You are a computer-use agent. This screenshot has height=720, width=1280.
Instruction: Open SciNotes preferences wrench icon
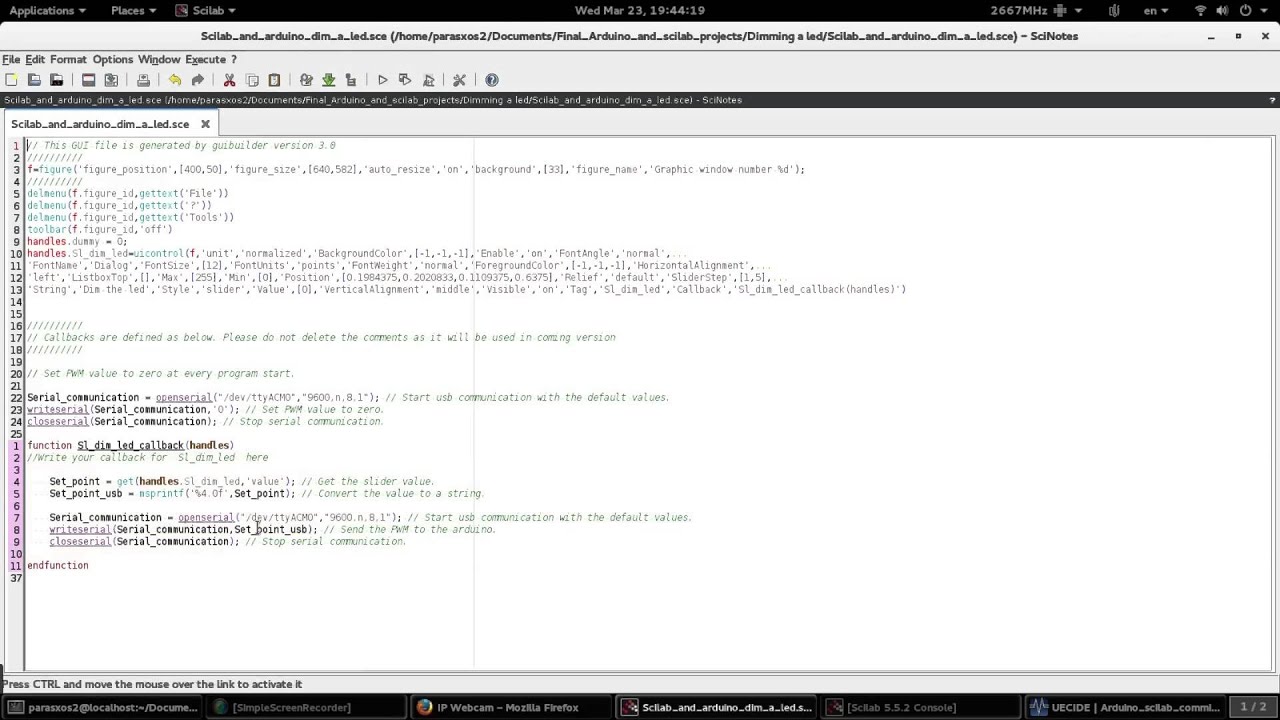point(460,80)
